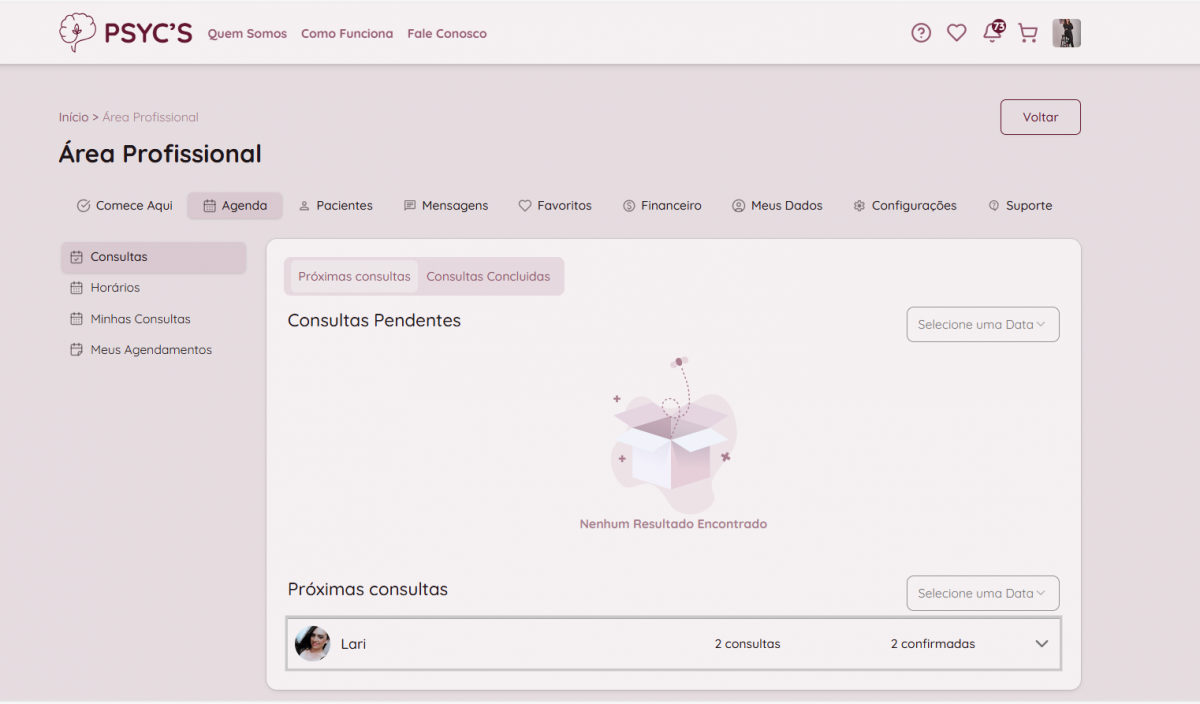
Task: Open favorites heart icon in header
Action: pyautogui.click(x=956, y=33)
